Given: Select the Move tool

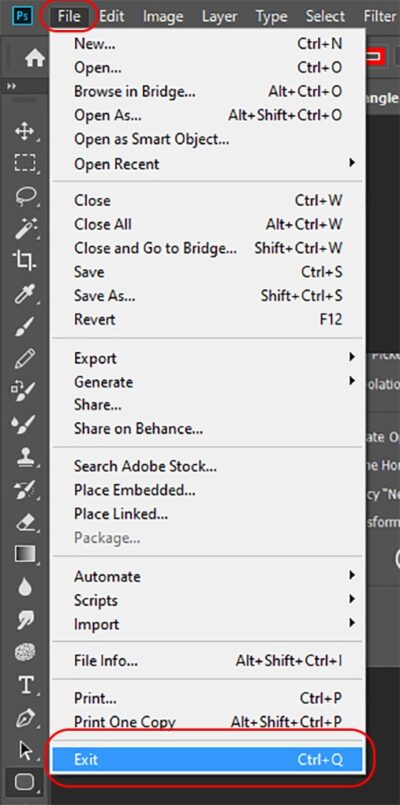Looking at the screenshot, I should [x=24, y=131].
